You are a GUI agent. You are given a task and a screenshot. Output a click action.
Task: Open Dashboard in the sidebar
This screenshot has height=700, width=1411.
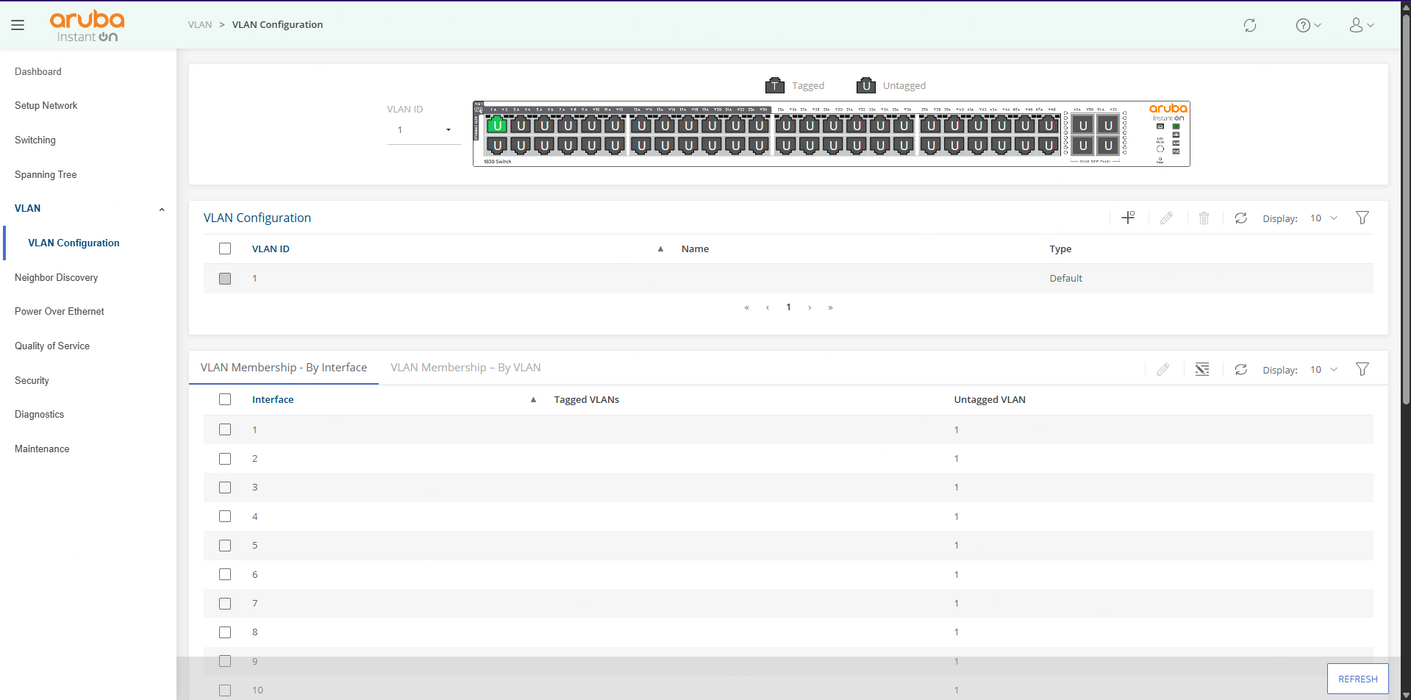tap(38, 72)
